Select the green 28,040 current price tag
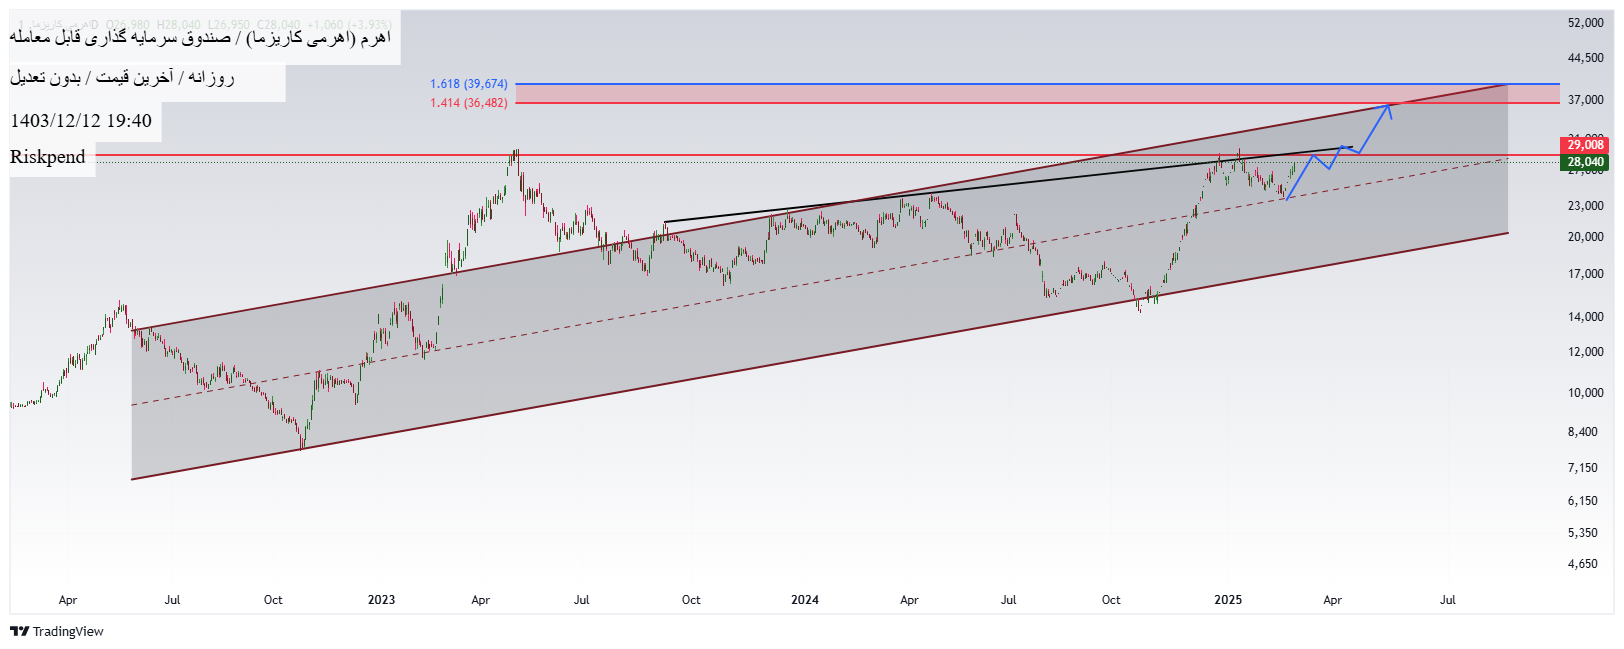This screenshot has width=1624, height=649. pos(1585,162)
